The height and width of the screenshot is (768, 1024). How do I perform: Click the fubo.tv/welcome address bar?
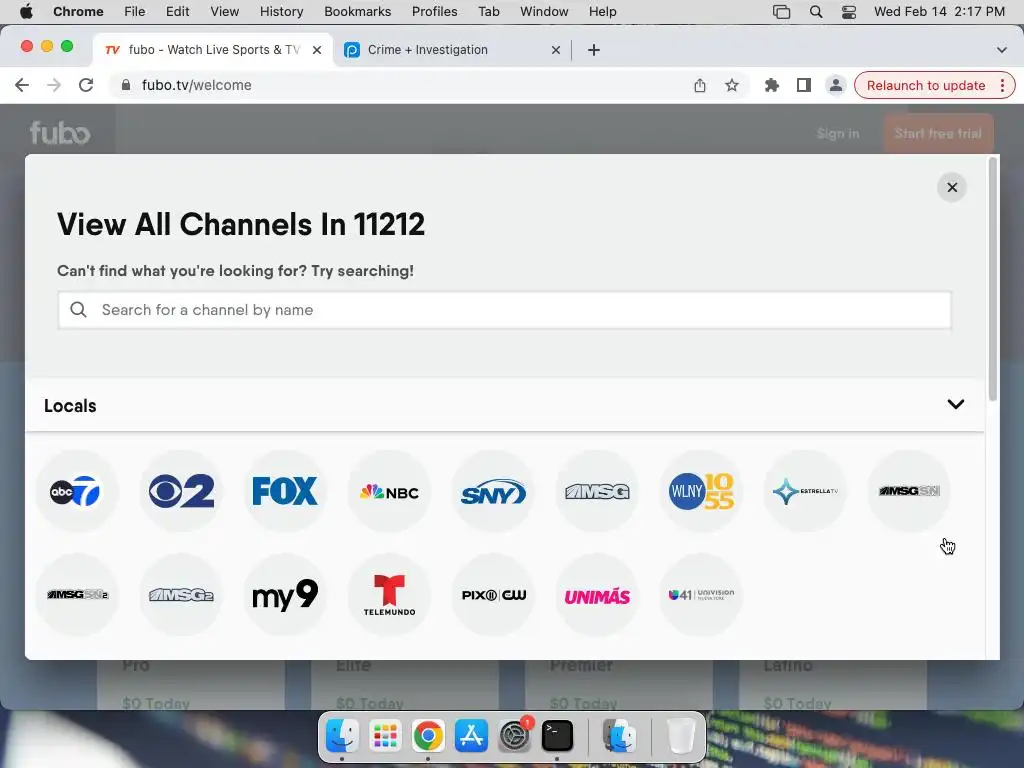point(196,85)
